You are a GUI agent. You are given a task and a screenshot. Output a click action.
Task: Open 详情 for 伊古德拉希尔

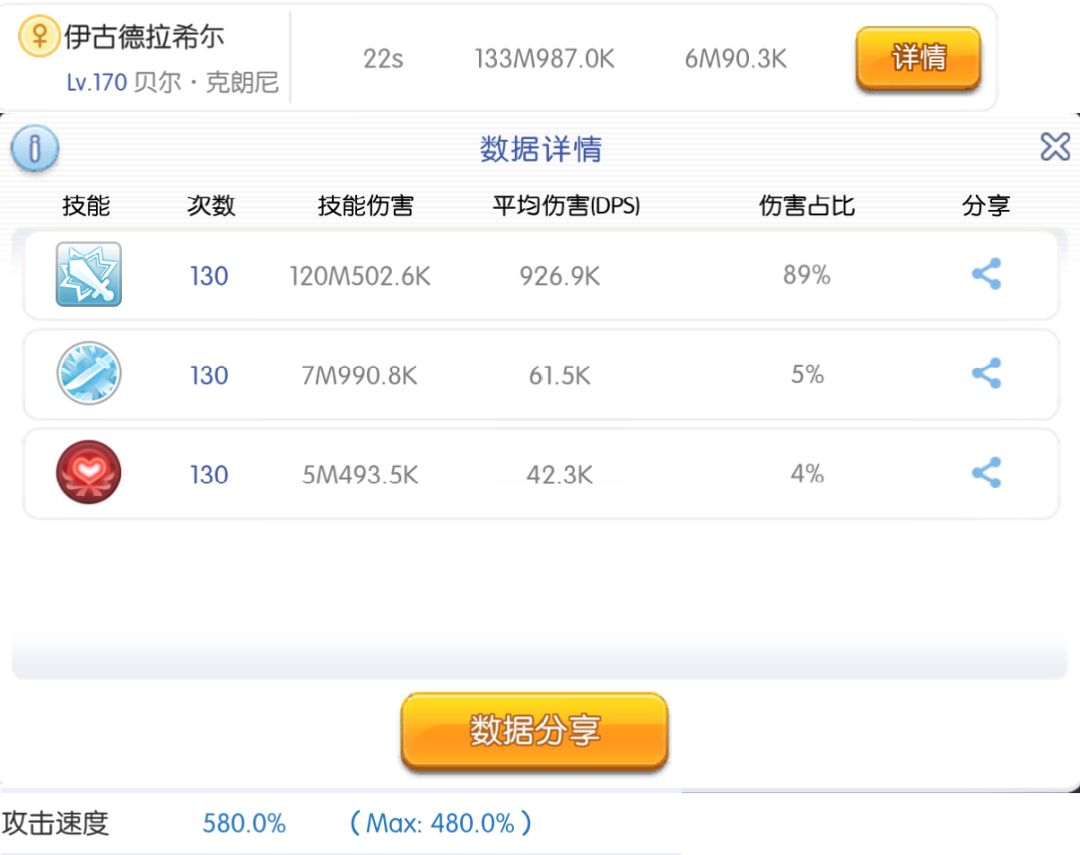tap(918, 58)
